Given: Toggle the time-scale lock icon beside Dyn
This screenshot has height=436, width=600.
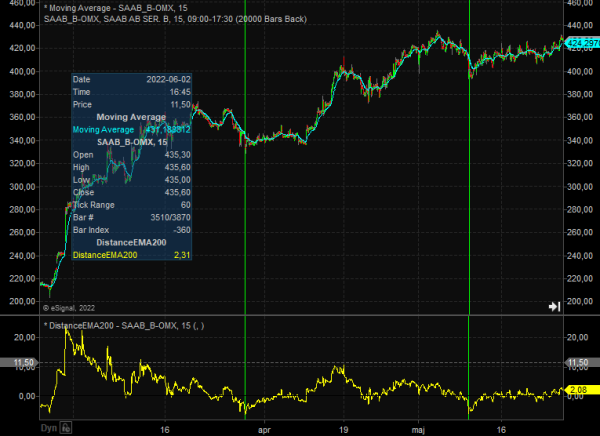Looking at the screenshot, I should click(x=66, y=428).
